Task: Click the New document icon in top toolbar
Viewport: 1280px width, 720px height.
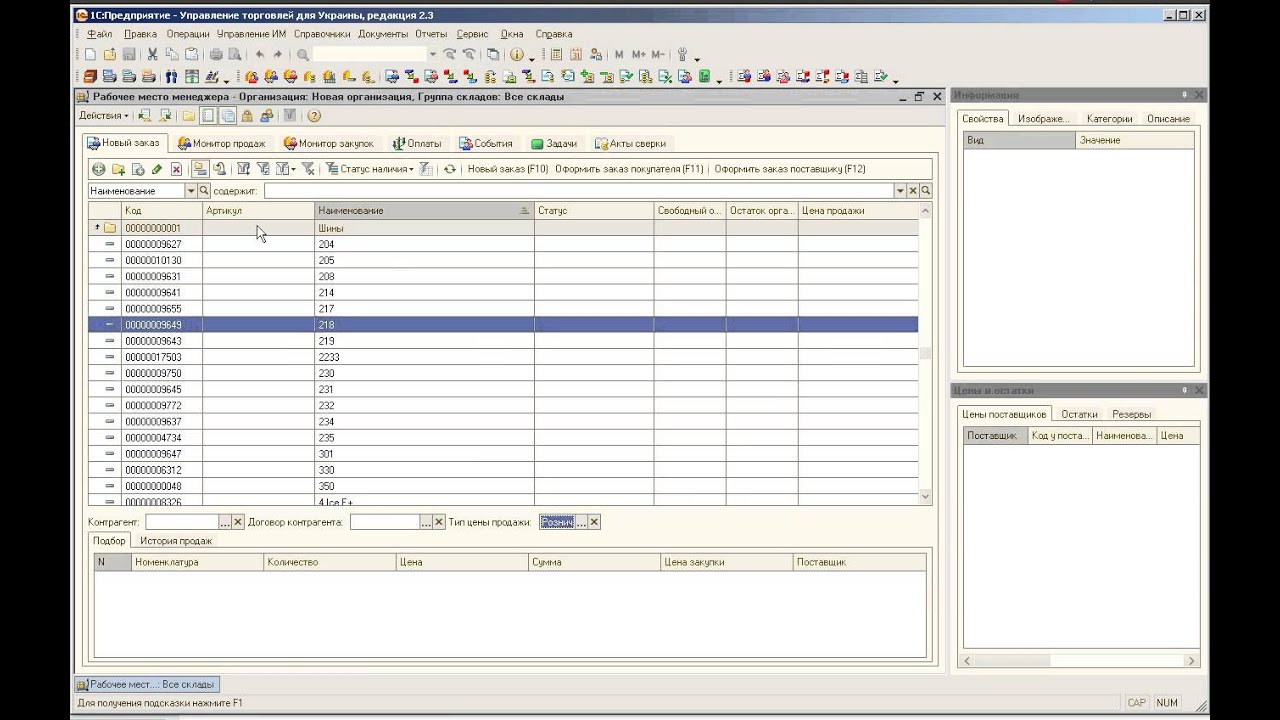Action: pos(90,54)
